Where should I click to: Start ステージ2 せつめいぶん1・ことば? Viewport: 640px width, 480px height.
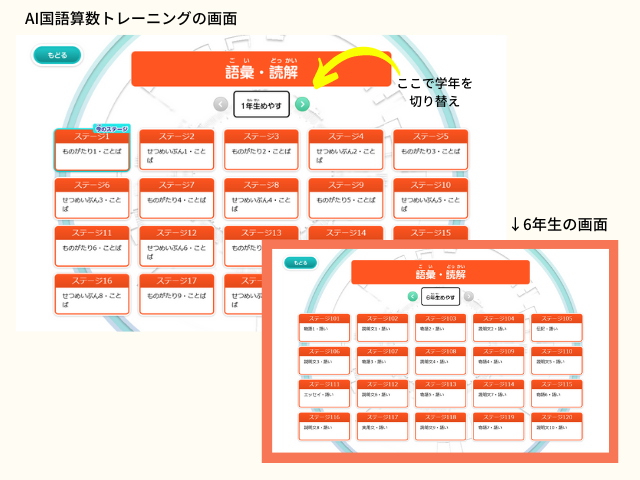(x=177, y=149)
